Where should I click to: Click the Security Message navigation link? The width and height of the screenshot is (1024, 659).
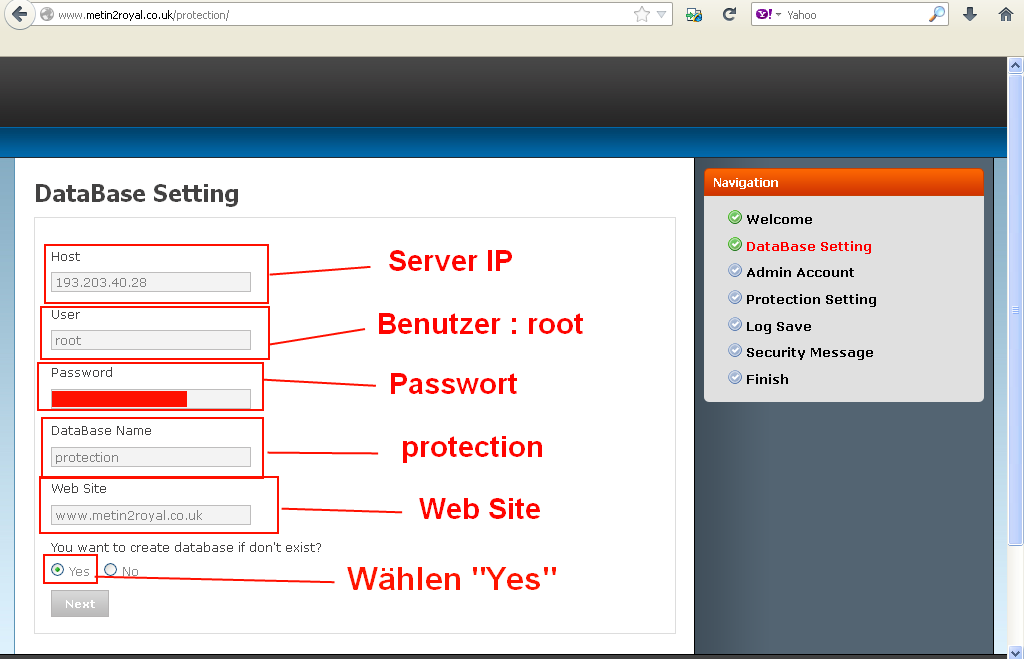[809, 353]
